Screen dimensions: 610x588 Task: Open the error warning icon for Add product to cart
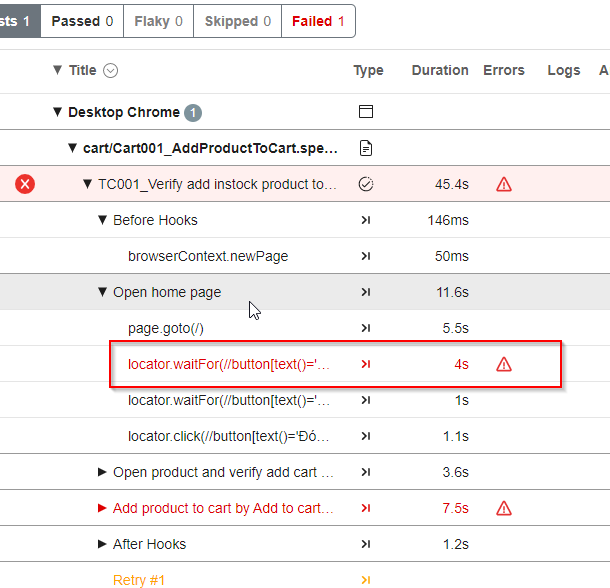point(504,508)
